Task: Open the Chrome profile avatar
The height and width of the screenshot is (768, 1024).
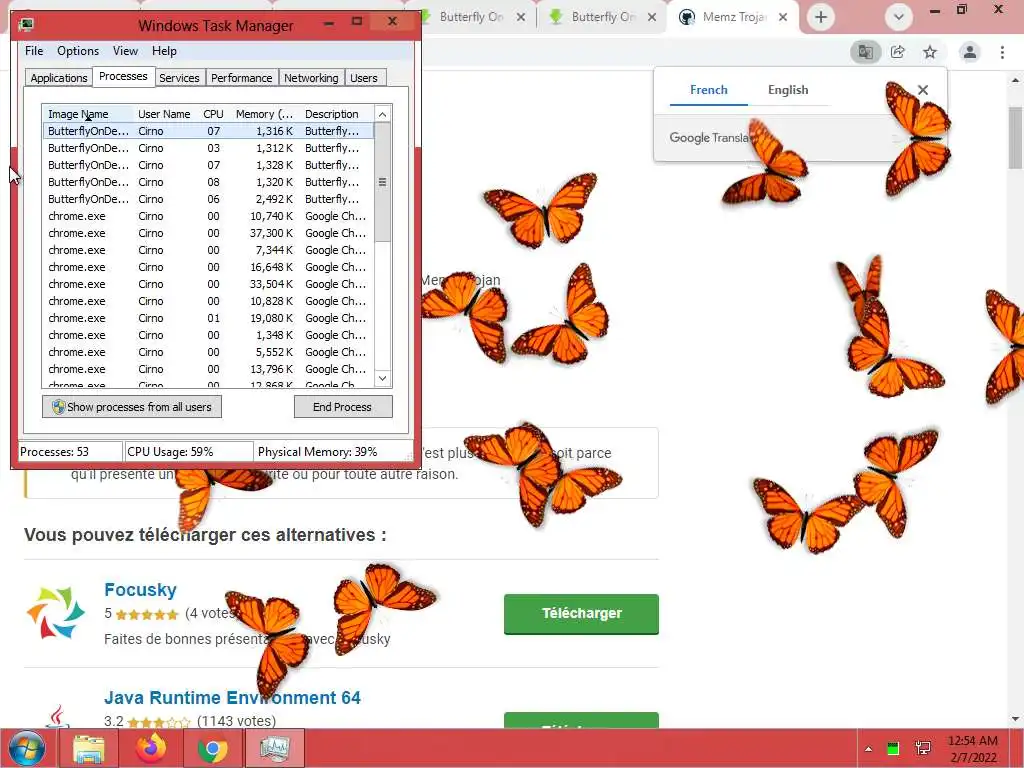Action: coord(970,52)
